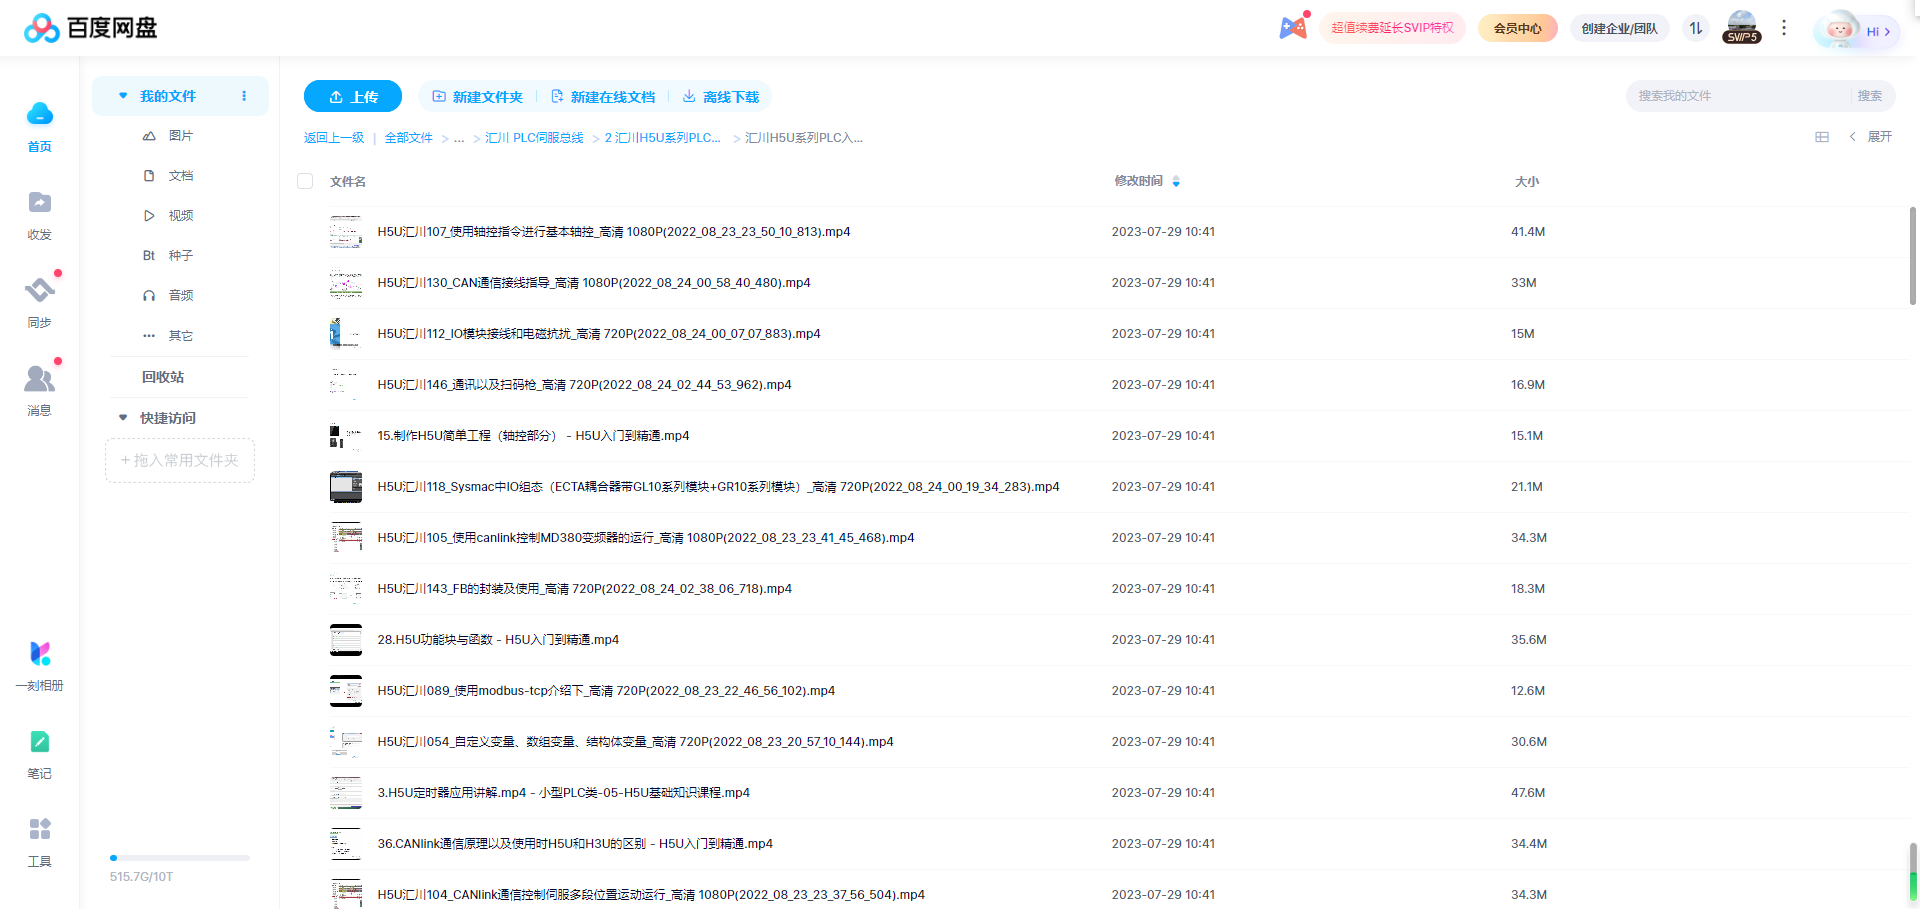Click the 大小 column header
The height and width of the screenshot is (909, 1920).
(x=1527, y=182)
